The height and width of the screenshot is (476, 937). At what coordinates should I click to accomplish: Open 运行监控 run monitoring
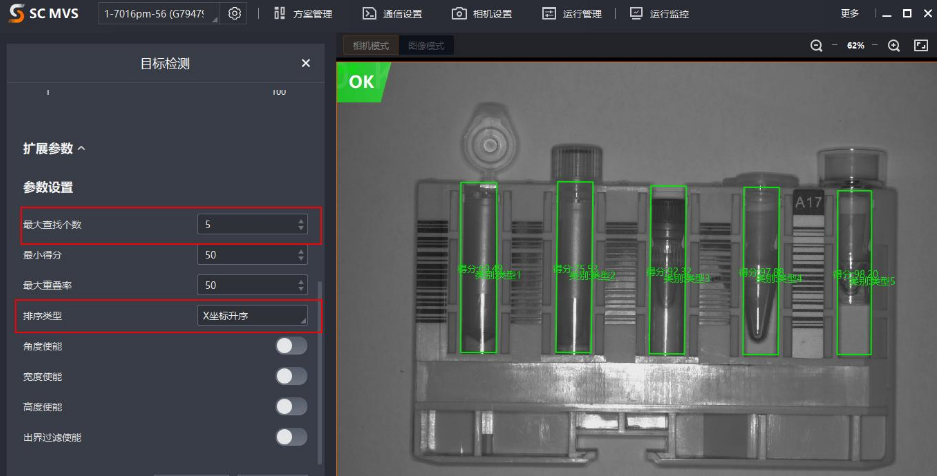tap(637, 14)
